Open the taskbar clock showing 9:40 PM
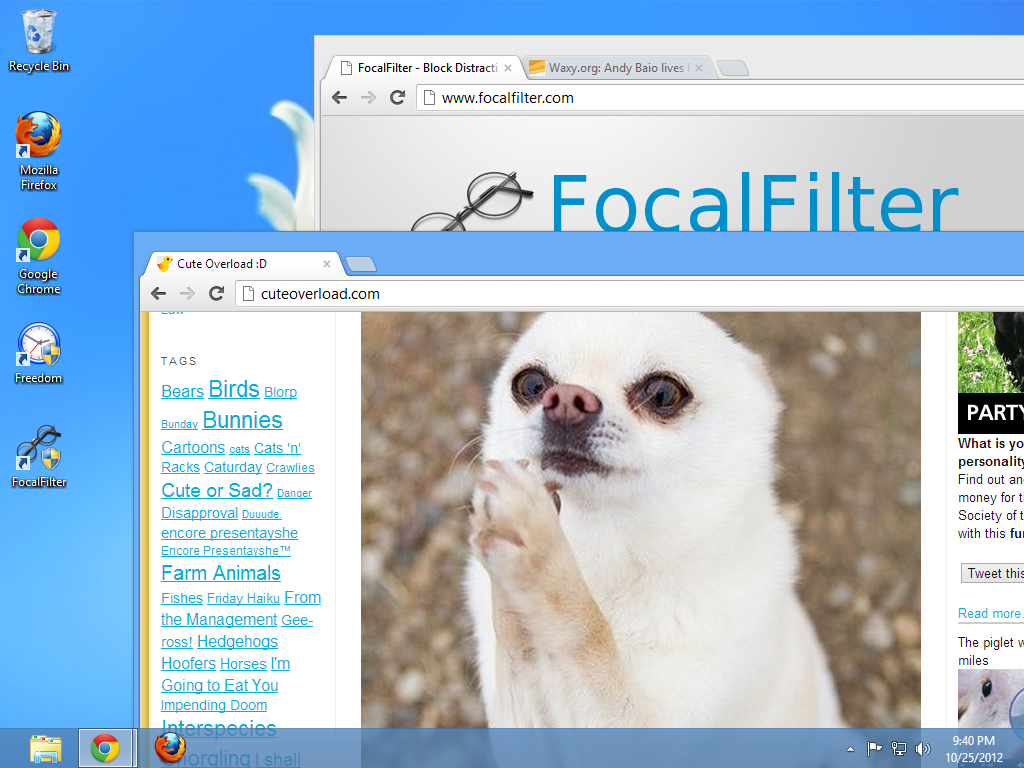The width and height of the screenshot is (1024, 768). click(x=974, y=749)
